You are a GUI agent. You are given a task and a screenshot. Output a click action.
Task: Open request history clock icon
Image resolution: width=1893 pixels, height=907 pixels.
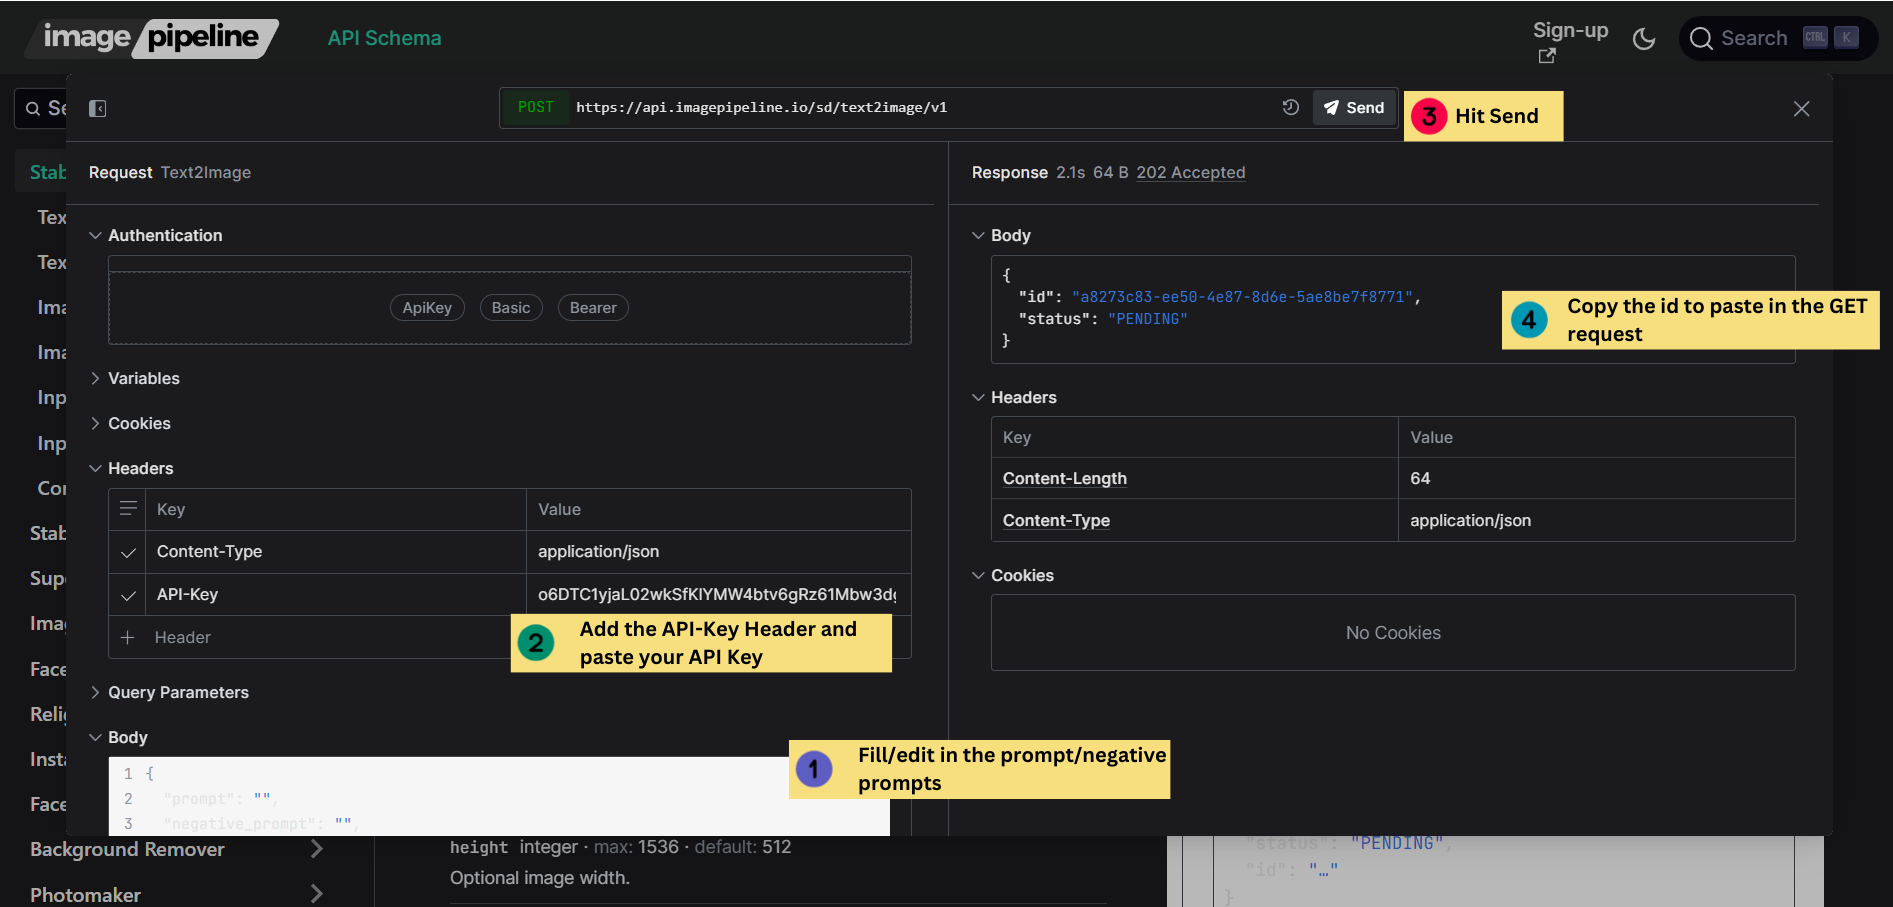tap(1290, 107)
